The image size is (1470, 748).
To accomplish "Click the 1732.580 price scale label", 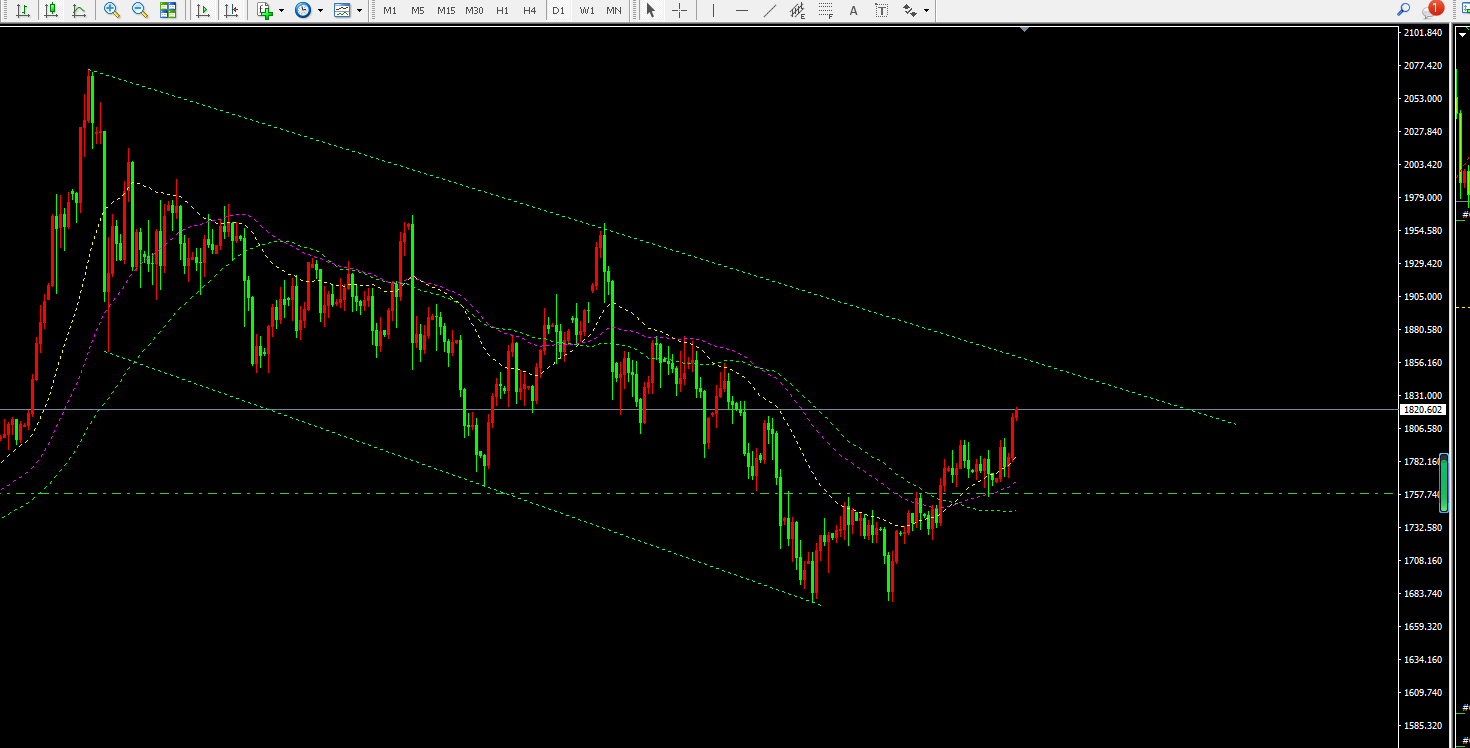I will tap(1423, 528).
